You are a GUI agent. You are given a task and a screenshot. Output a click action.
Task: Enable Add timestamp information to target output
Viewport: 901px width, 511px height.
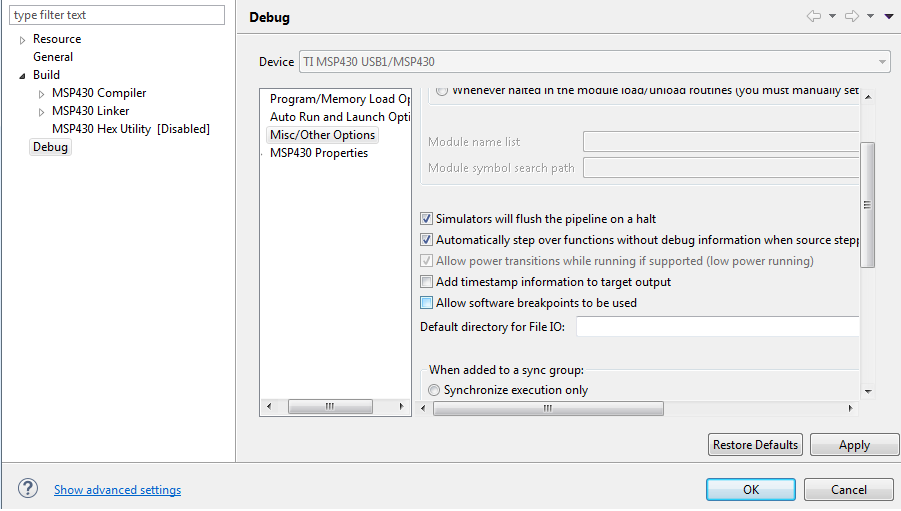(x=427, y=282)
